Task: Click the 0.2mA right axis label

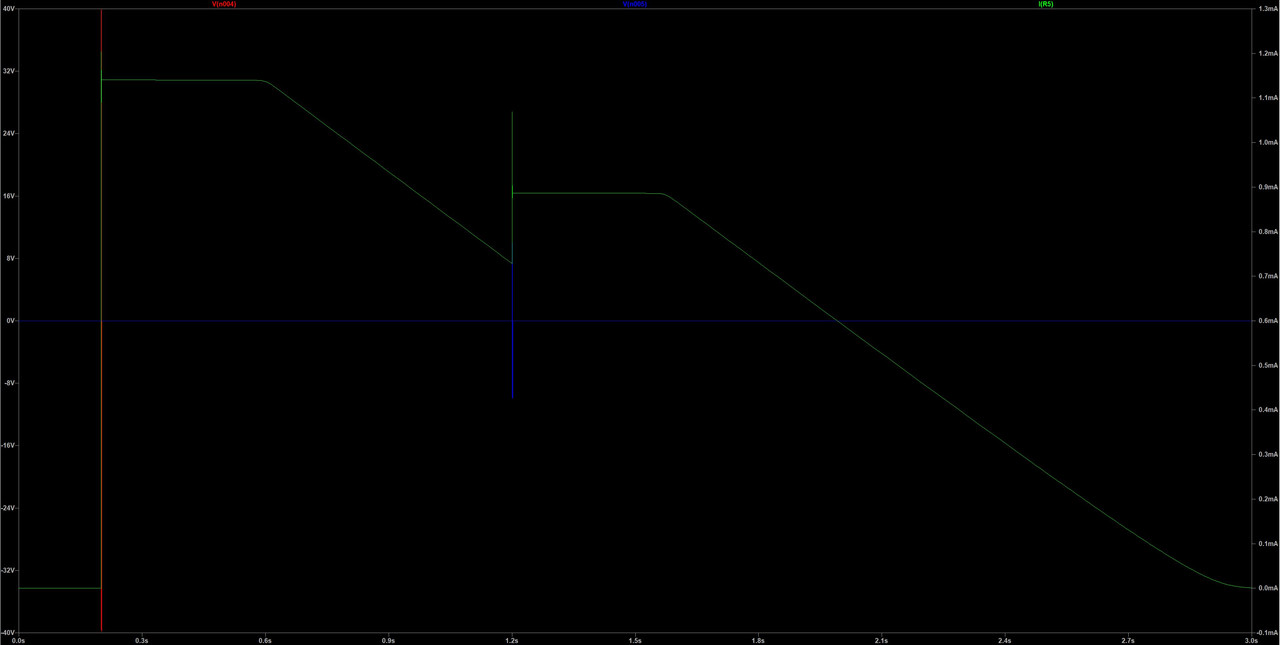Action: click(1269, 499)
